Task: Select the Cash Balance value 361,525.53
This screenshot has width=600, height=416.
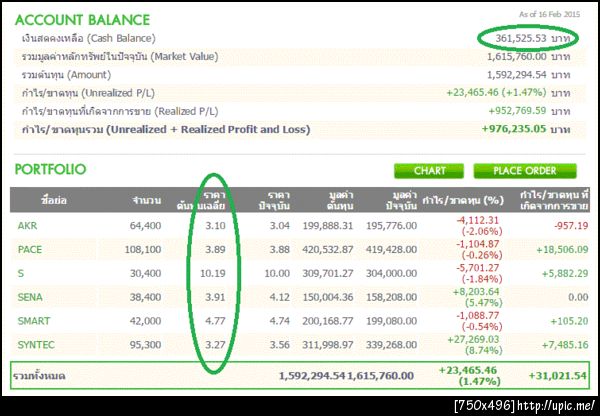Action: pyautogui.click(x=521, y=38)
